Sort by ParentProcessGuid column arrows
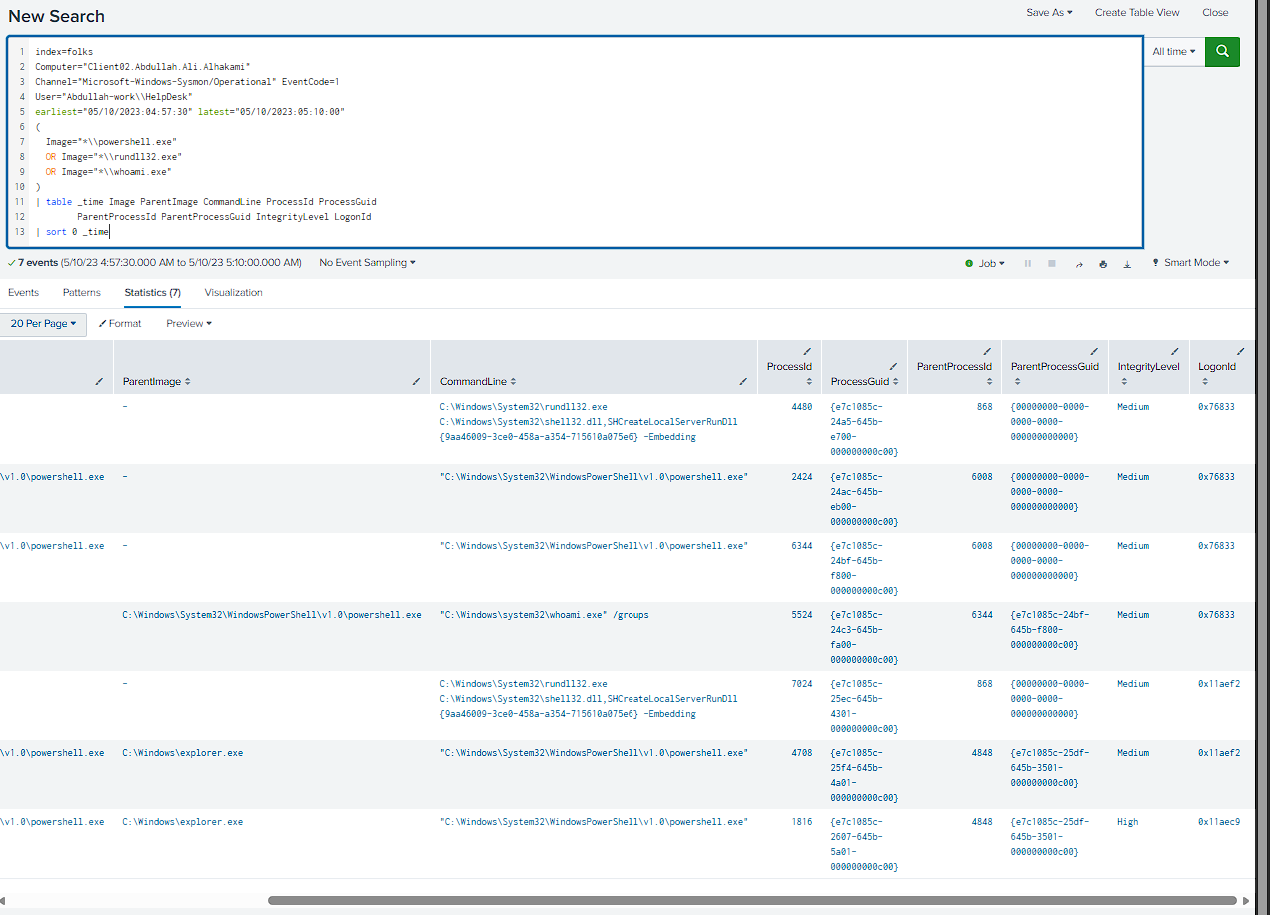This screenshot has width=1270, height=915. pos(1016,382)
